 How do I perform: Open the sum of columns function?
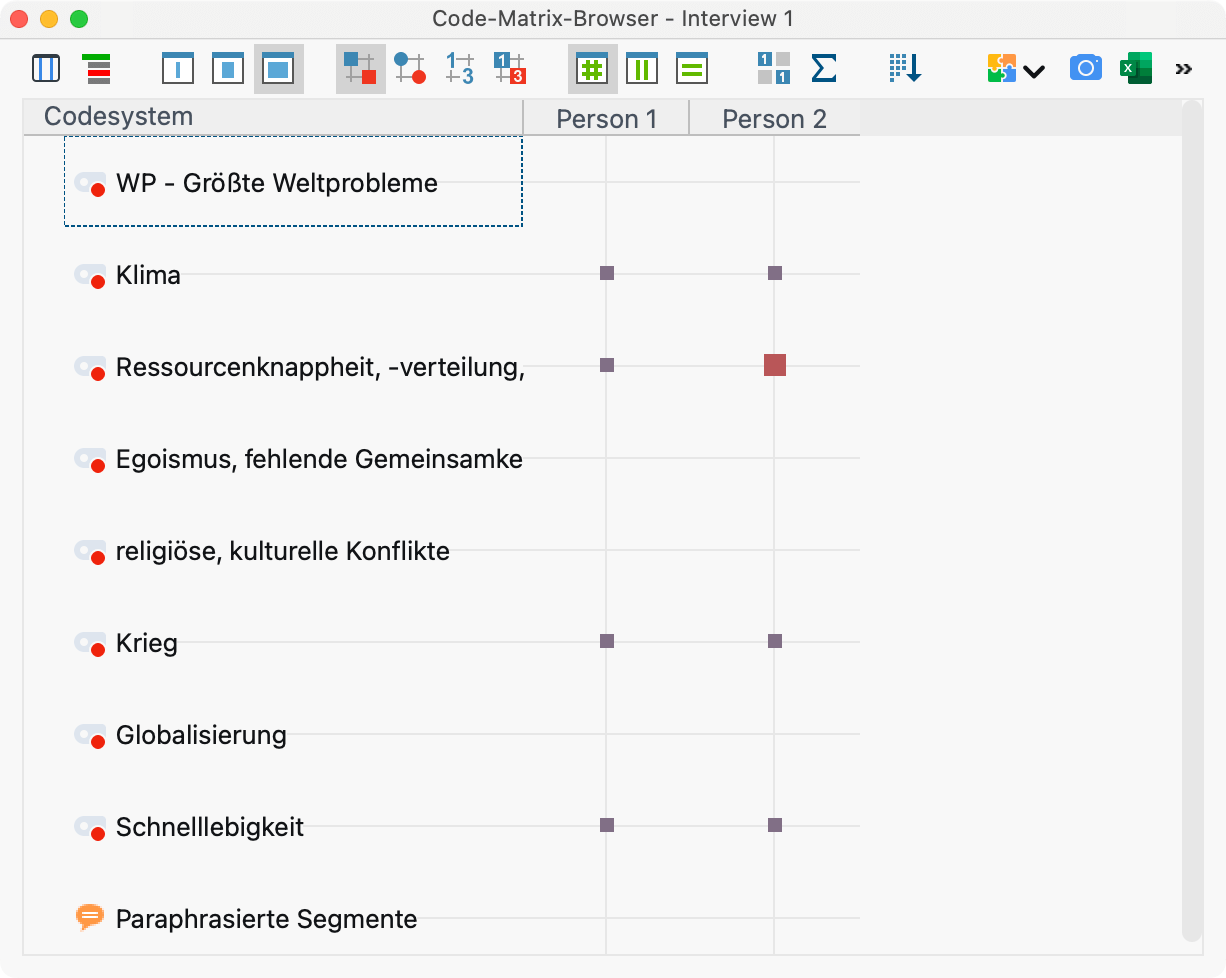(824, 69)
